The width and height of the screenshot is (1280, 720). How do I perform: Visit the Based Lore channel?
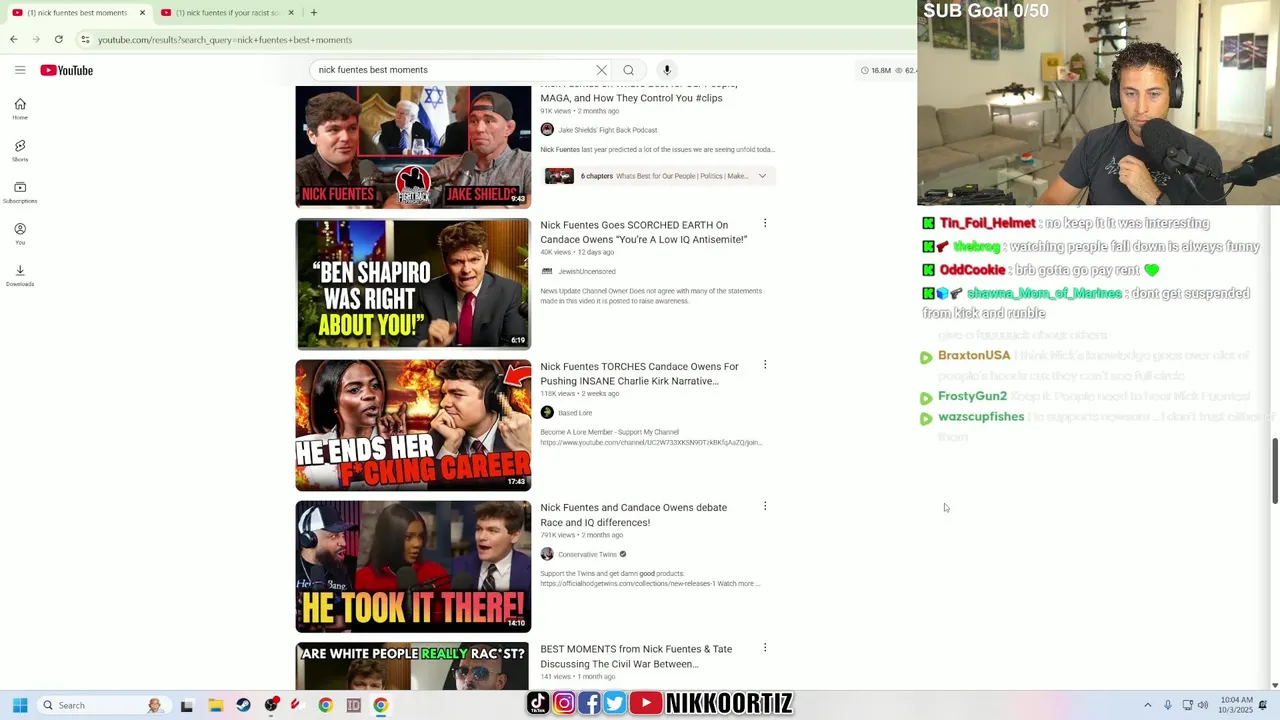(x=575, y=413)
